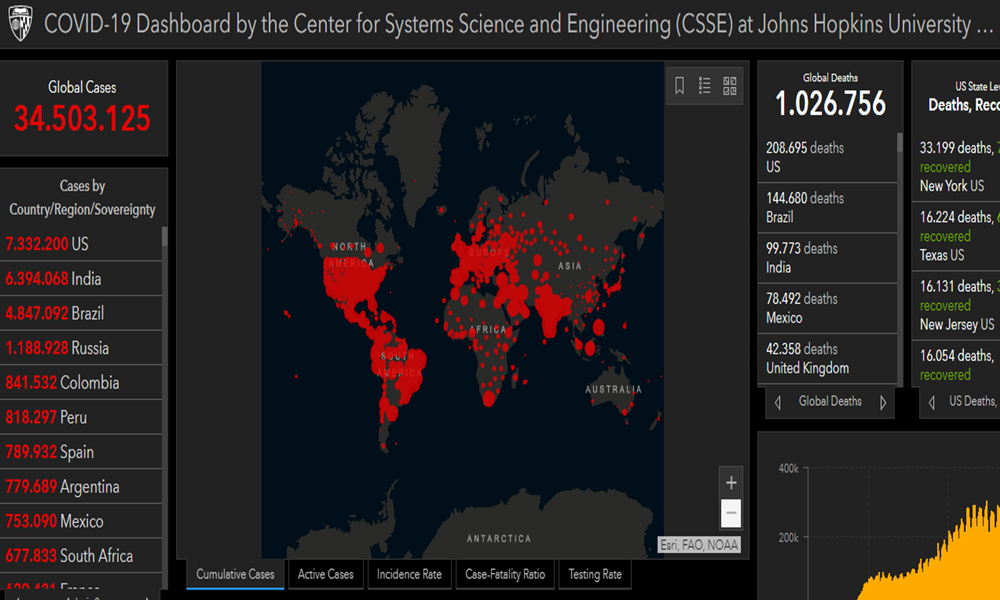Go to next panel right of Global Deaths
1000x600 pixels.
click(x=883, y=402)
